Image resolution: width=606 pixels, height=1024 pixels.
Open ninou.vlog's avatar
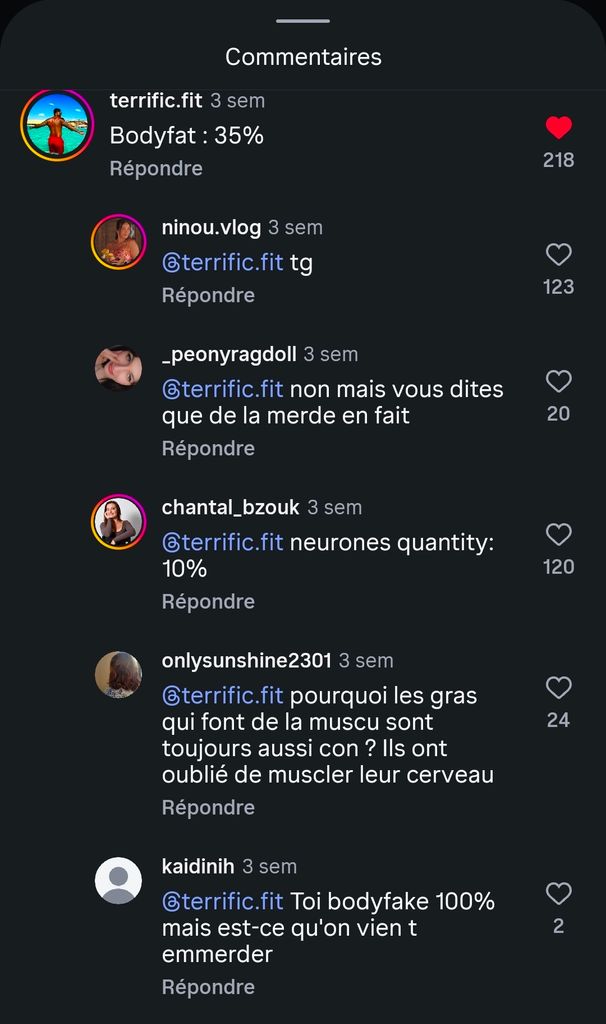tap(118, 241)
